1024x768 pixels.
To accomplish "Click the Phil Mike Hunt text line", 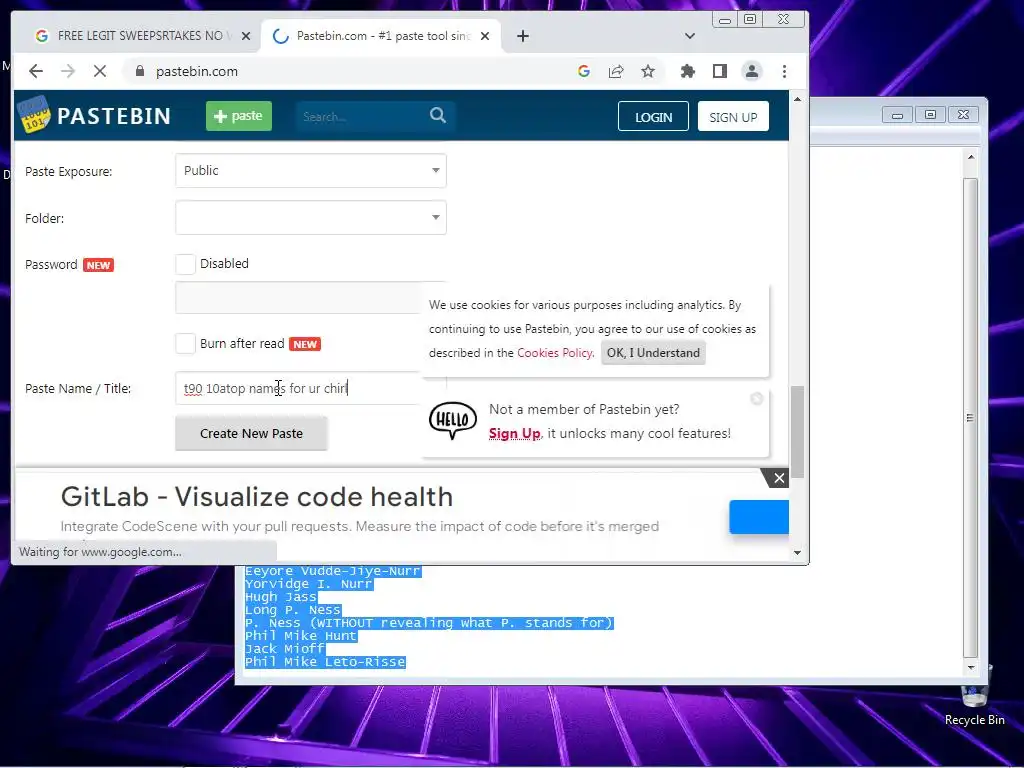I will pyautogui.click(x=301, y=636).
